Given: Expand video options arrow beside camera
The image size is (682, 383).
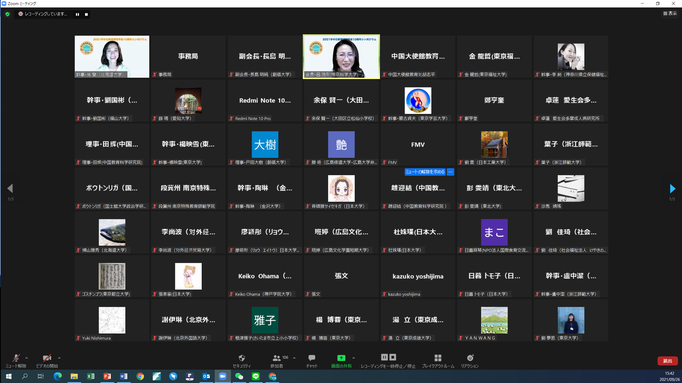Looking at the screenshot, I should [x=59, y=358].
